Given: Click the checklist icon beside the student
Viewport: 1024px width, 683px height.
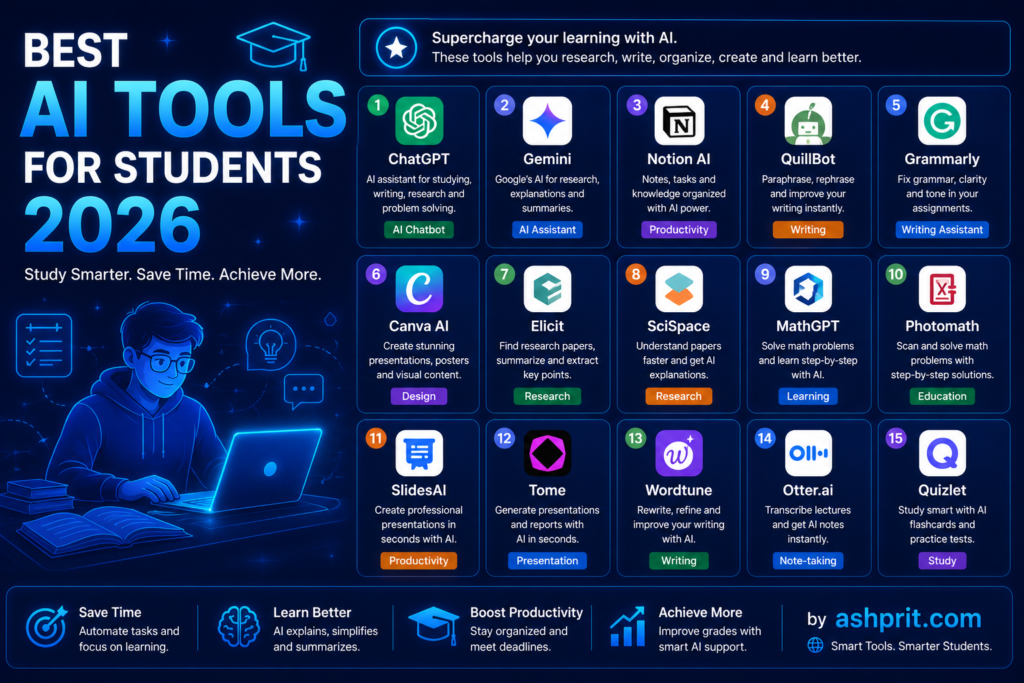Looking at the screenshot, I should [44, 345].
